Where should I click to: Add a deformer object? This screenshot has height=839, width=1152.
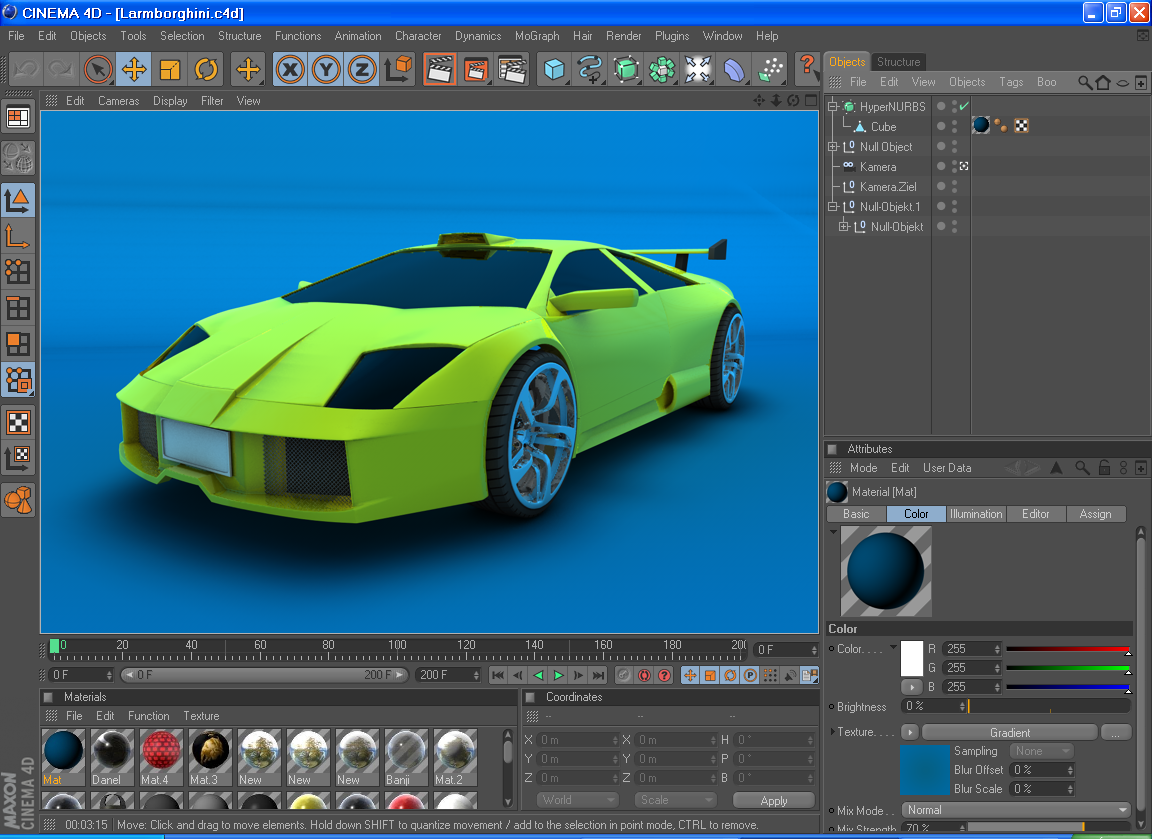click(734, 69)
